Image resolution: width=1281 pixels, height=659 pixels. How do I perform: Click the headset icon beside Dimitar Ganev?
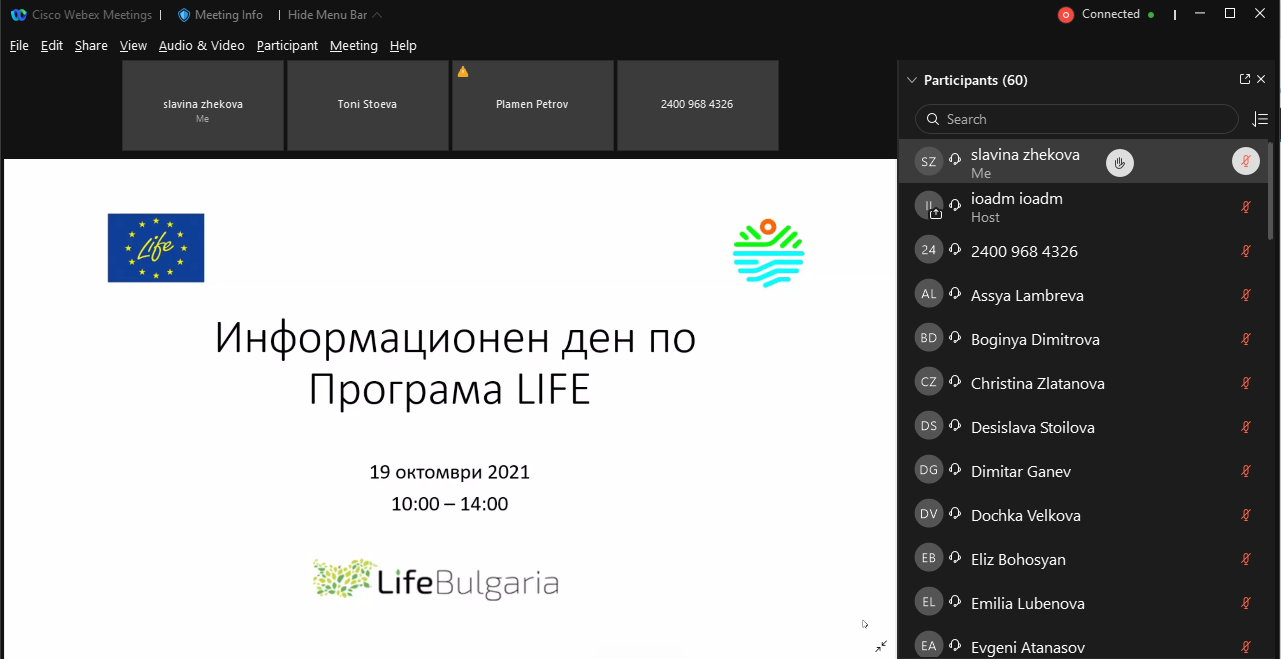pyautogui.click(x=956, y=471)
